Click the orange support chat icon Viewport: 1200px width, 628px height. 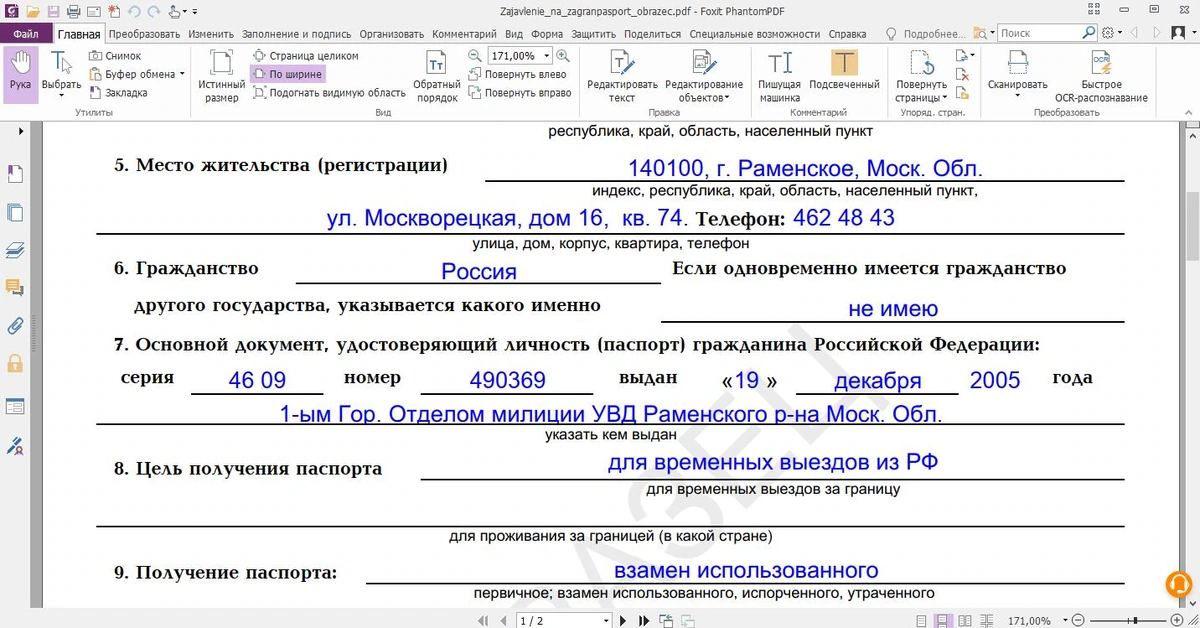1181,582
